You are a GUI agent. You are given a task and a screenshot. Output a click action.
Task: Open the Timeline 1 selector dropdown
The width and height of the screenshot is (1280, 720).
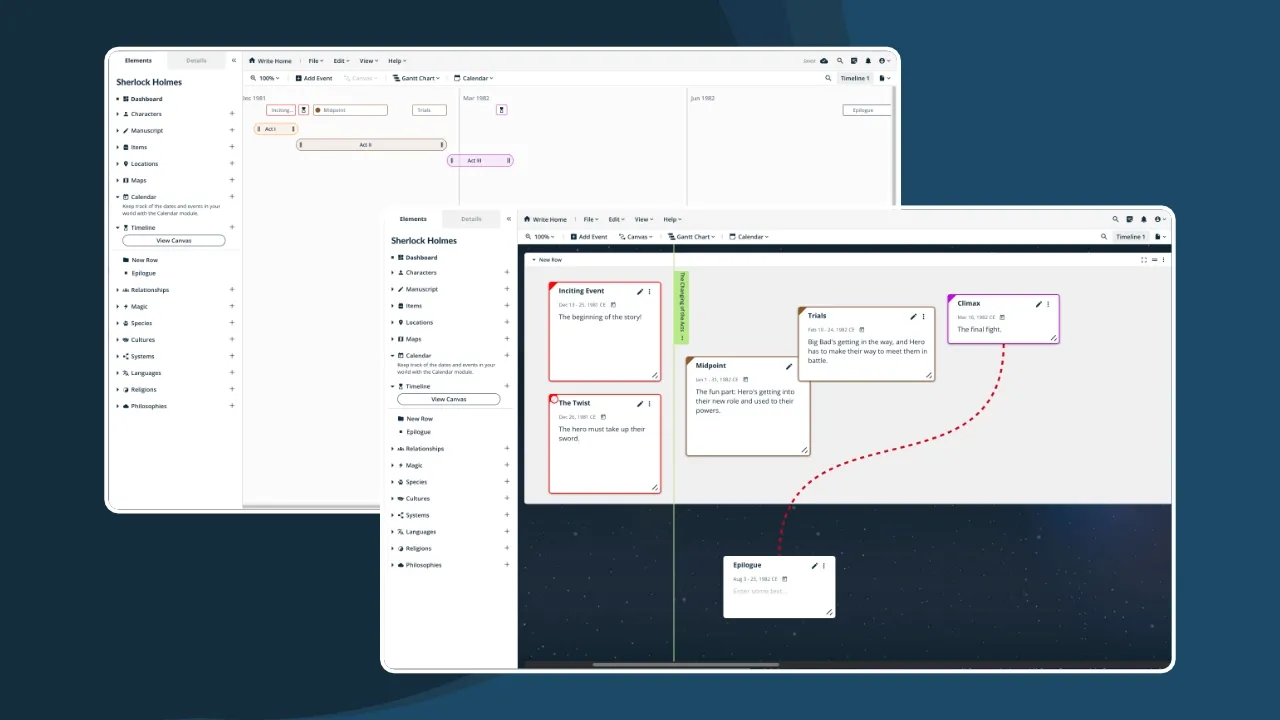1131,237
